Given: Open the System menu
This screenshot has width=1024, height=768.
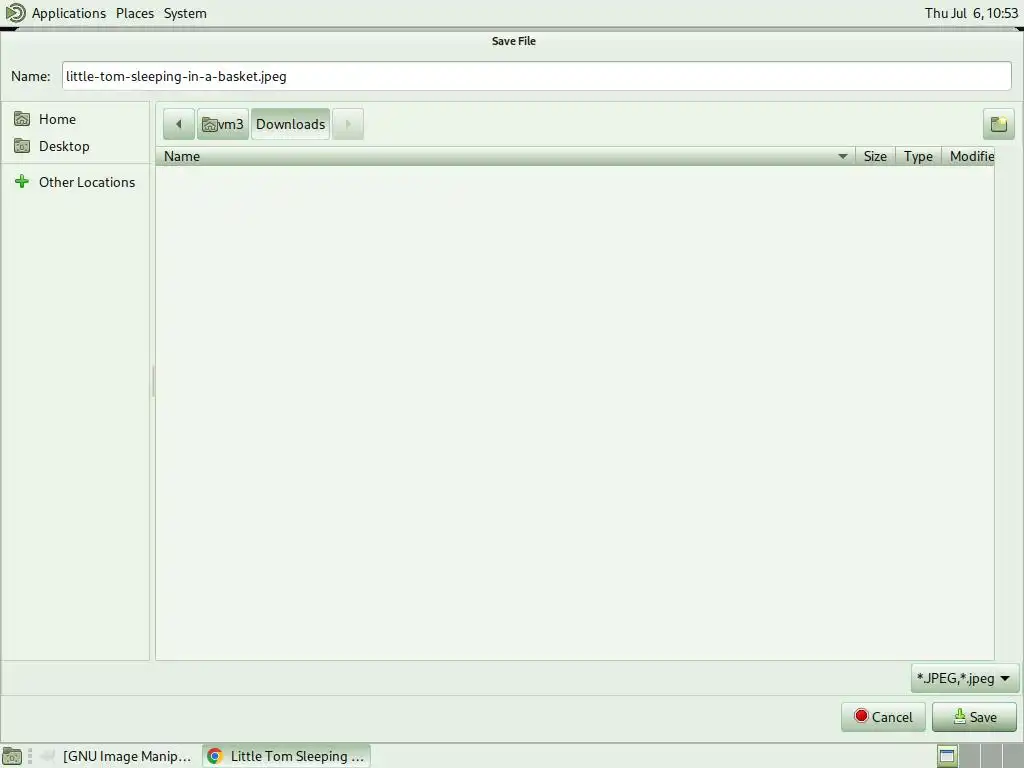Looking at the screenshot, I should pyautogui.click(x=185, y=13).
